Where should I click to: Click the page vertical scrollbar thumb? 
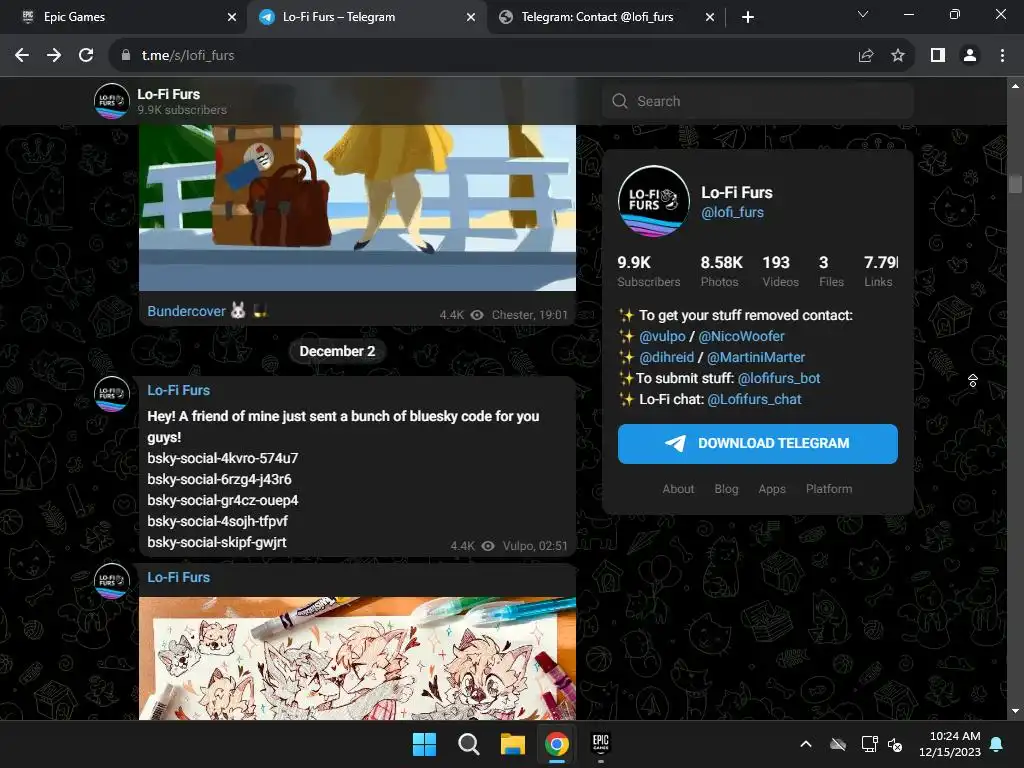pos(1015,184)
